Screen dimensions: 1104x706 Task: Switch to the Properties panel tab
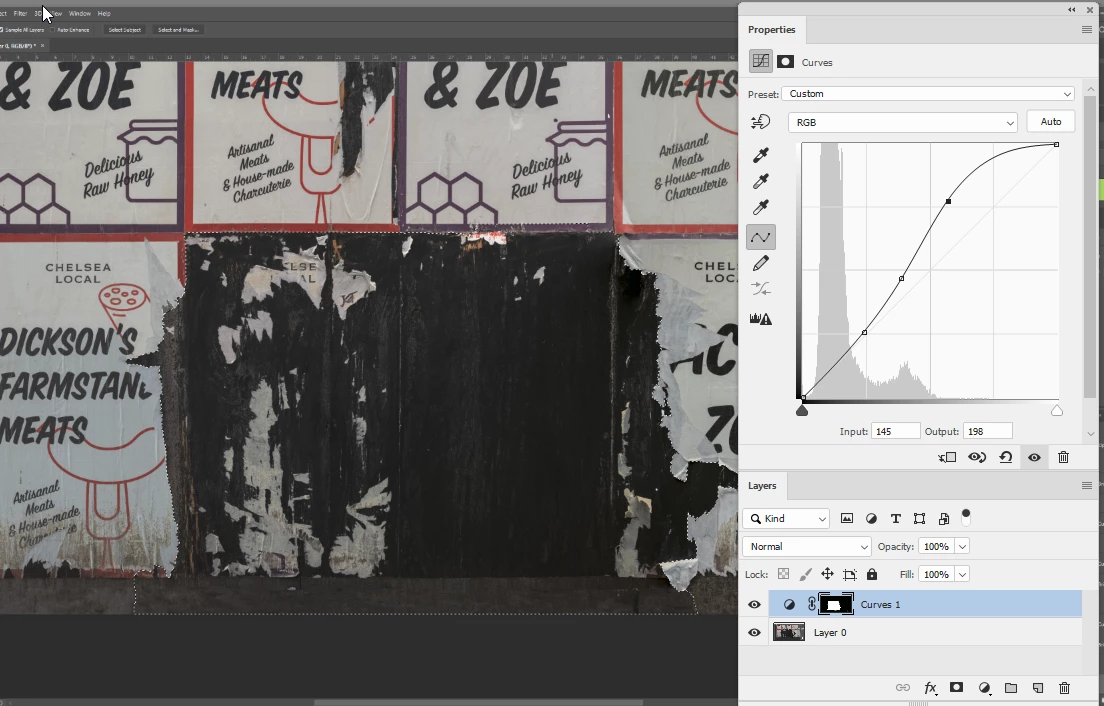(x=772, y=30)
